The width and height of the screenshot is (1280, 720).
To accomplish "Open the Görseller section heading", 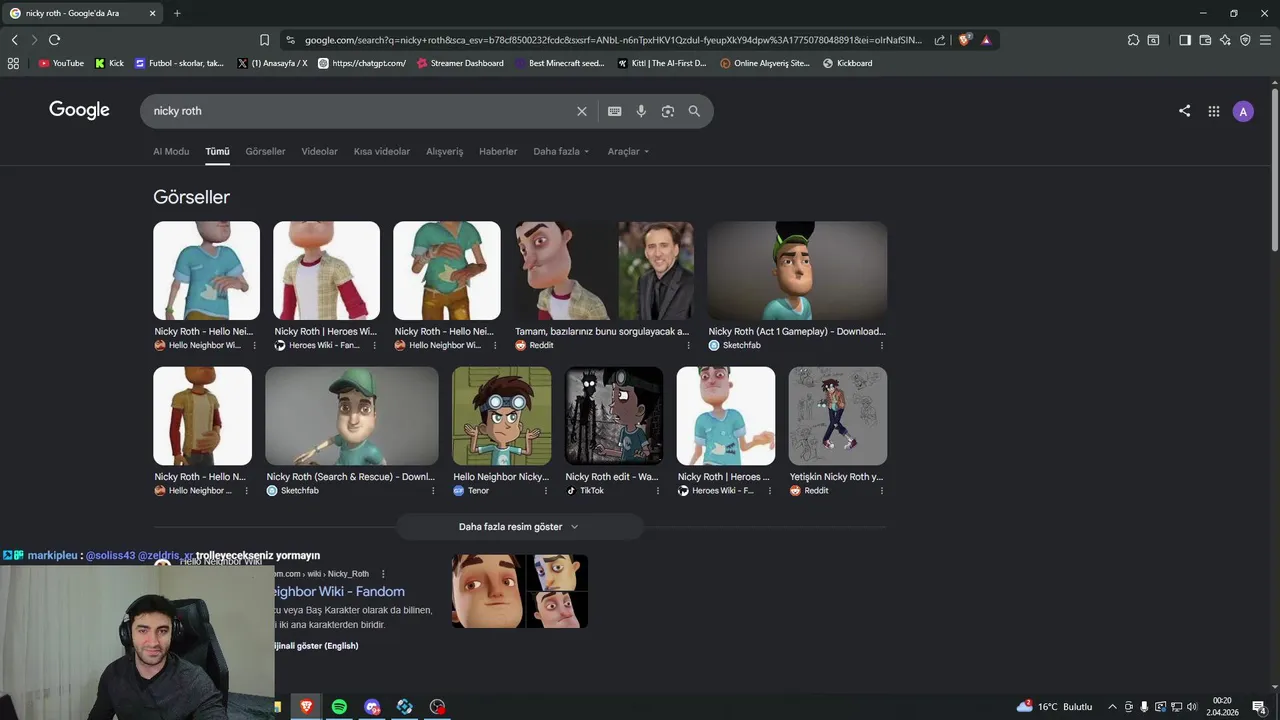I will point(191,197).
